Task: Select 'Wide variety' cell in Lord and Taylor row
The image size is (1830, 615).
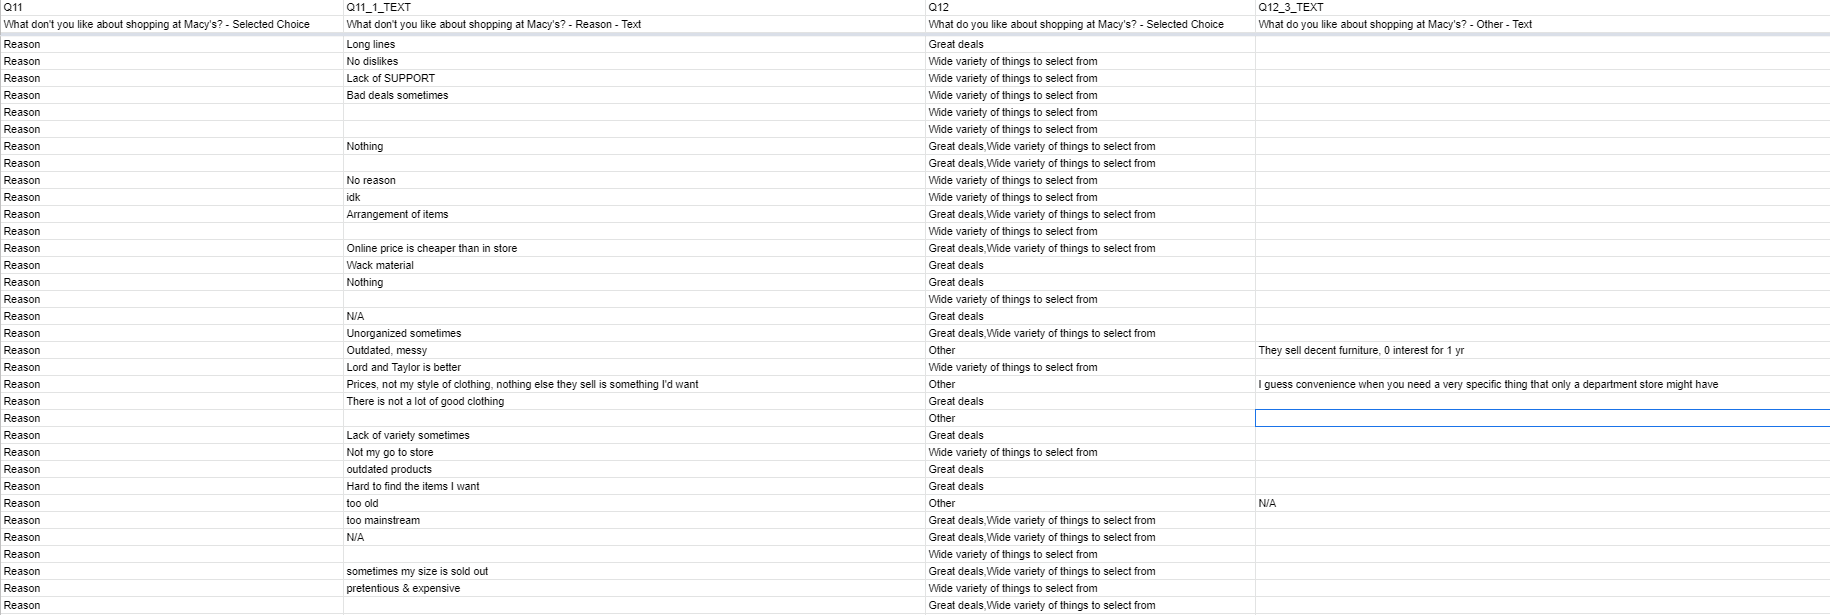Action: [1090, 367]
